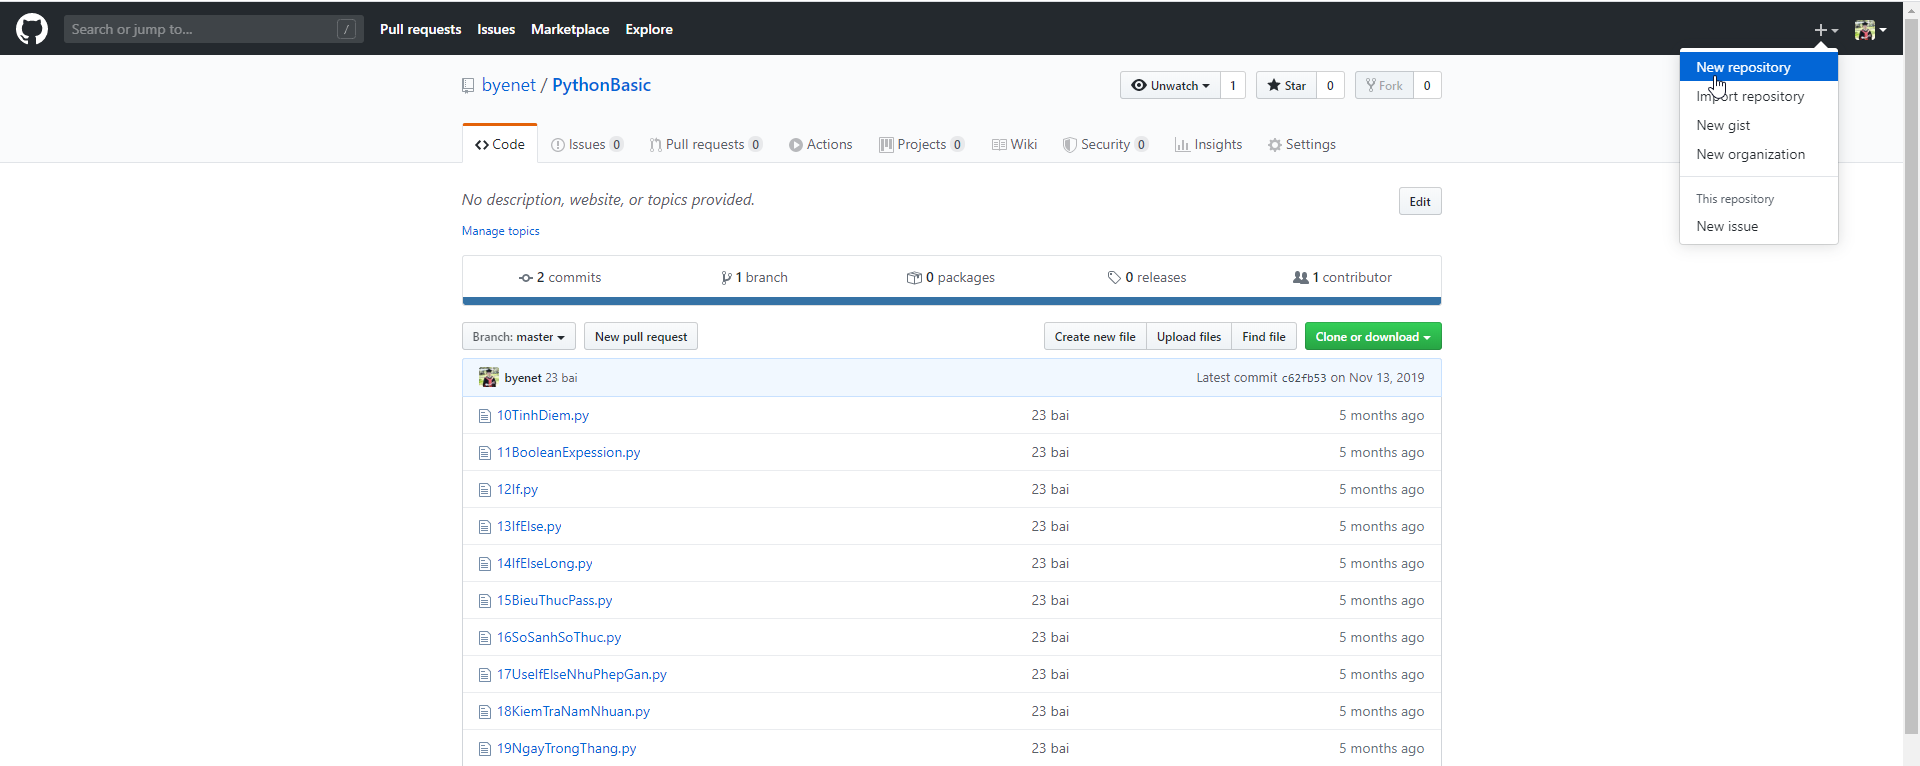Click the blue language breakdown bar

point(951,301)
